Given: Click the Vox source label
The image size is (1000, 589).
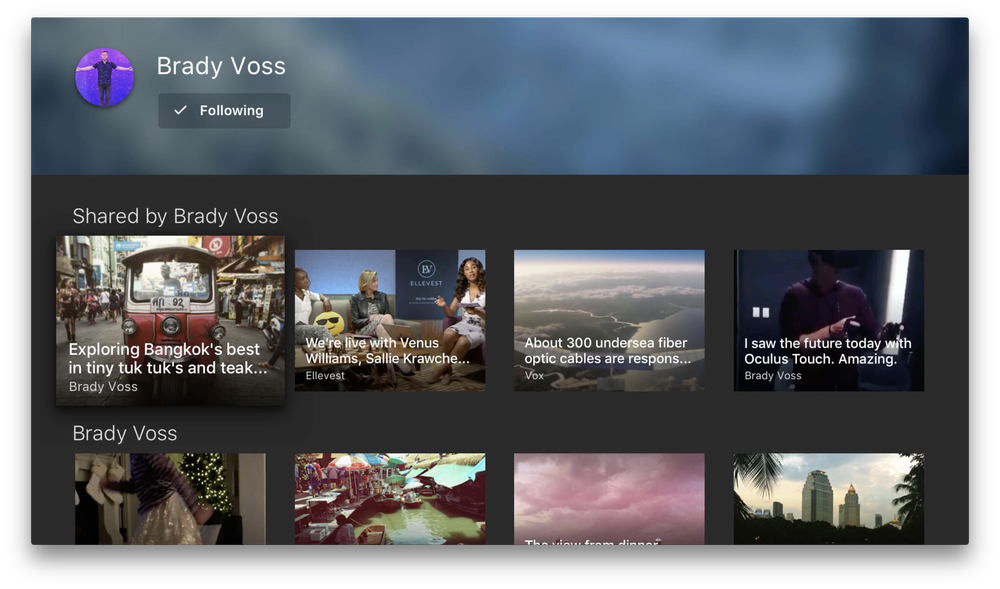Looking at the screenshot, I should click(534, 375).
